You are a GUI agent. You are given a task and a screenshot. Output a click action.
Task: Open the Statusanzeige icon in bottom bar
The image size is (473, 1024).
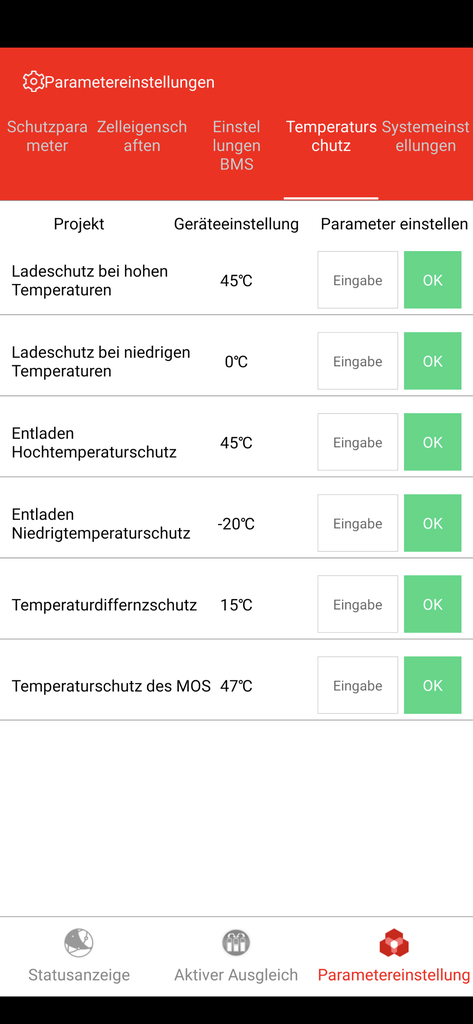click(79, 942)
